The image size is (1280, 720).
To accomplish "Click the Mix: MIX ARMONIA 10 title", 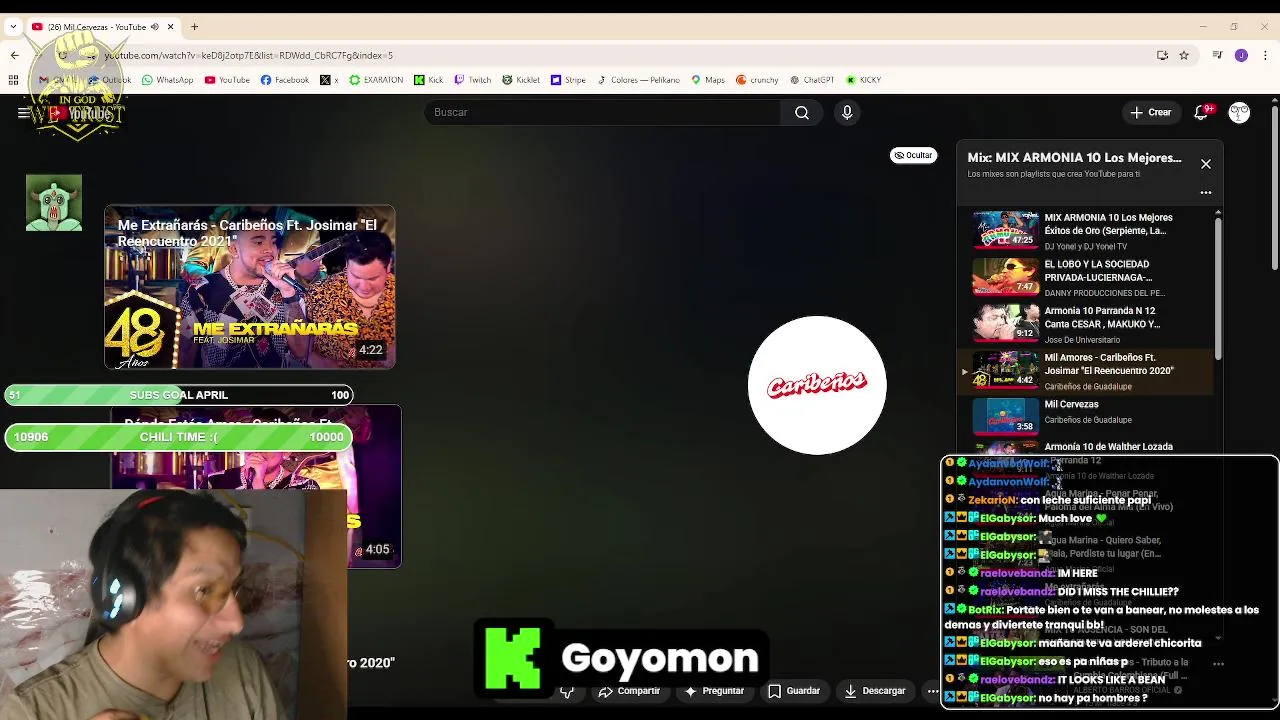I will [x=1074, y=158].
